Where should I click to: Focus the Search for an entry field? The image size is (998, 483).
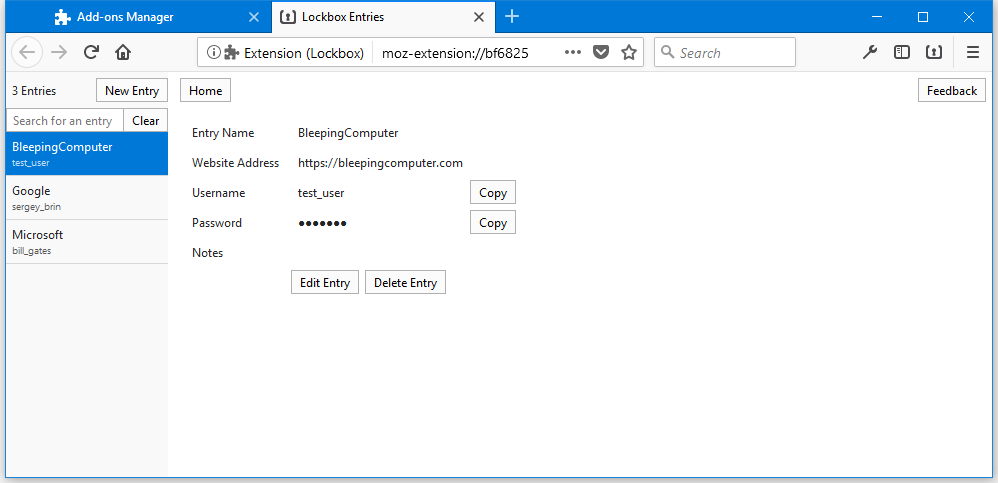pyautogui.click(x=64, y=120)
